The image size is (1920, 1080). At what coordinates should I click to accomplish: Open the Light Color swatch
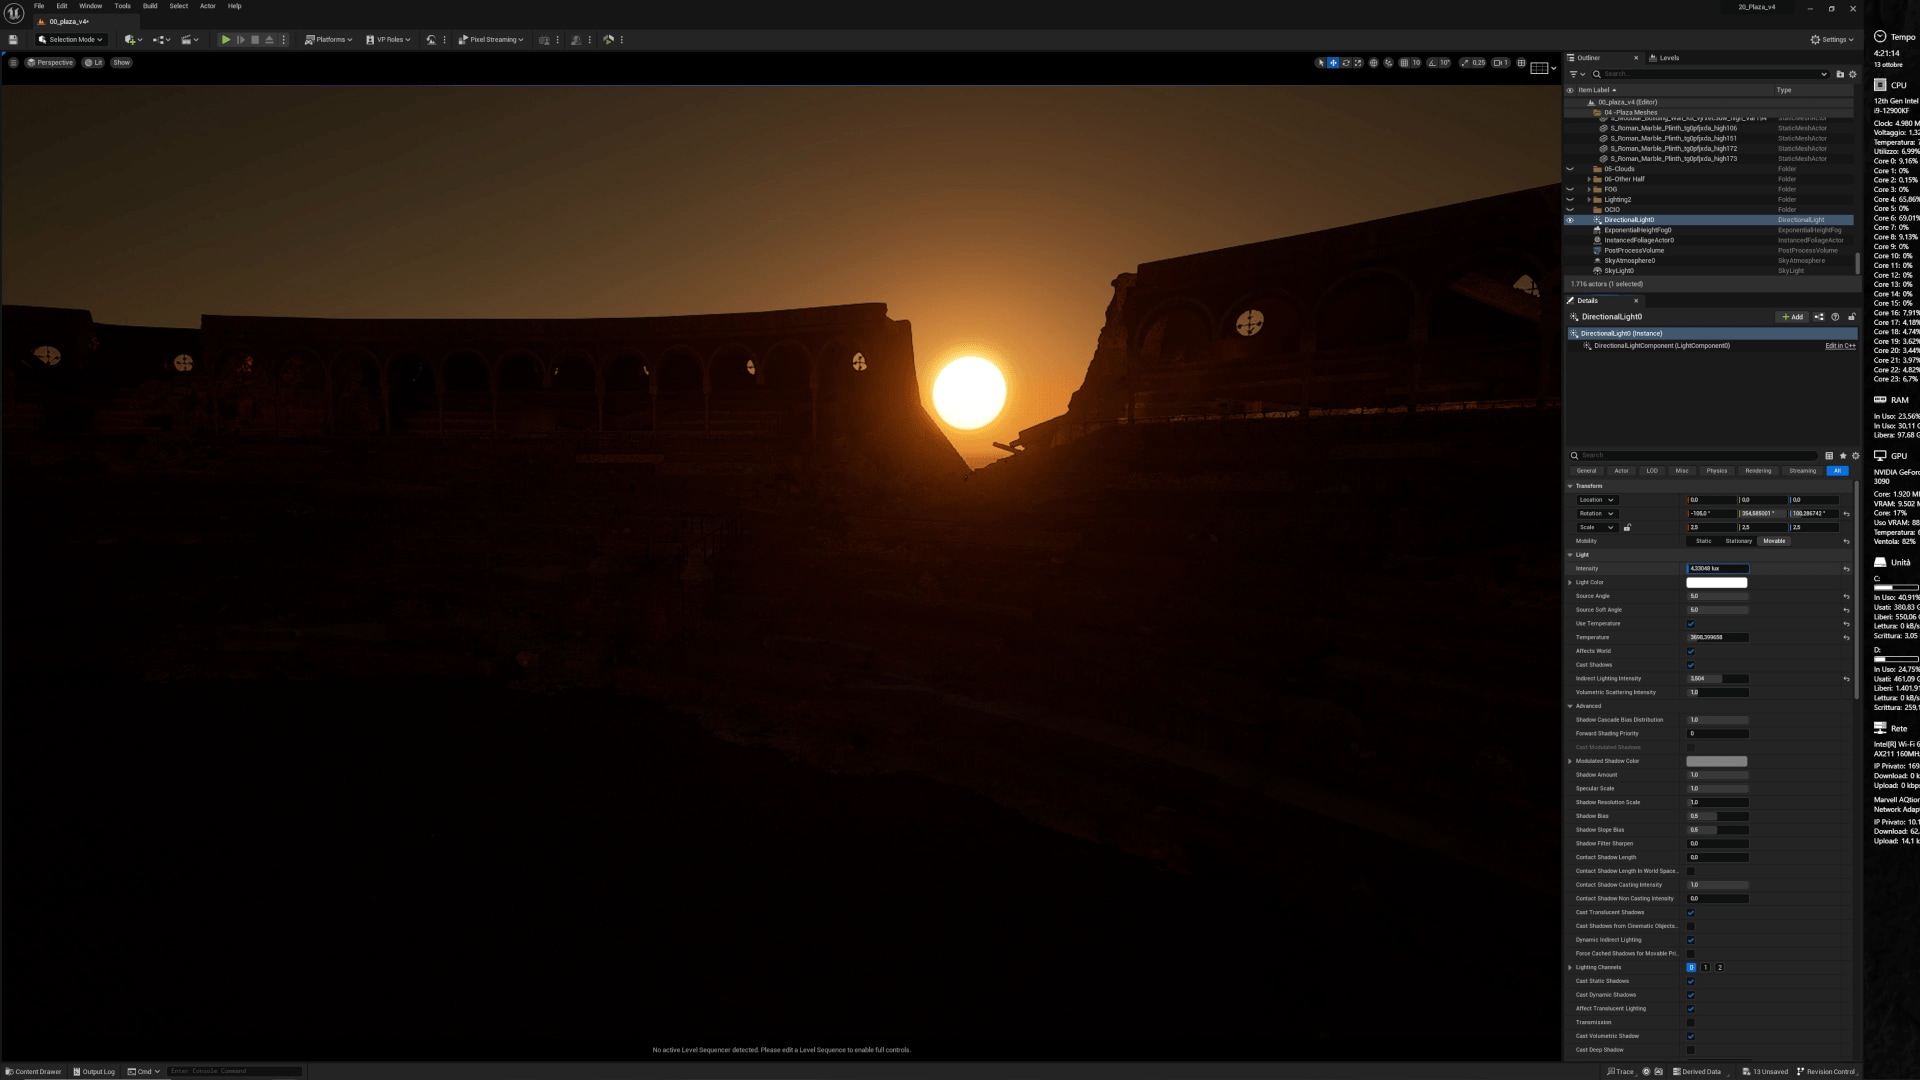click(x=1716, y=582)
